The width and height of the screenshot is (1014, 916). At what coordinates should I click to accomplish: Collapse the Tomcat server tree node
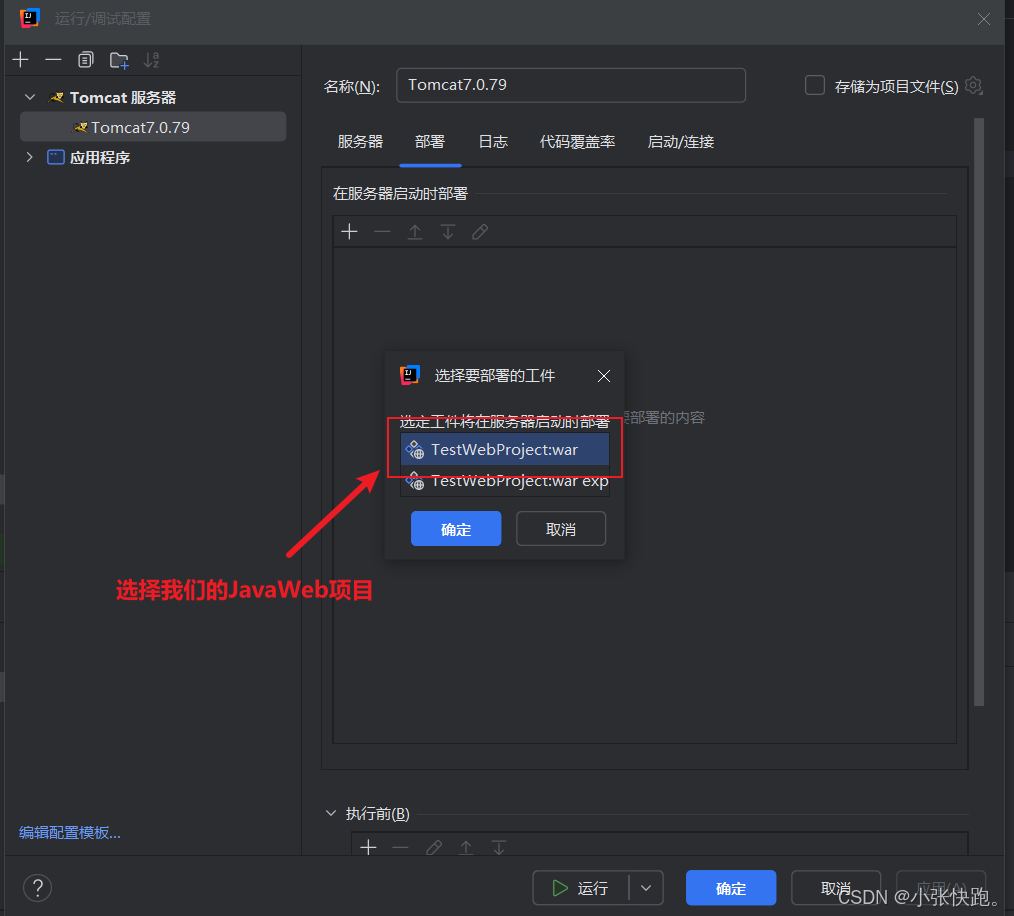pos(30,97)
